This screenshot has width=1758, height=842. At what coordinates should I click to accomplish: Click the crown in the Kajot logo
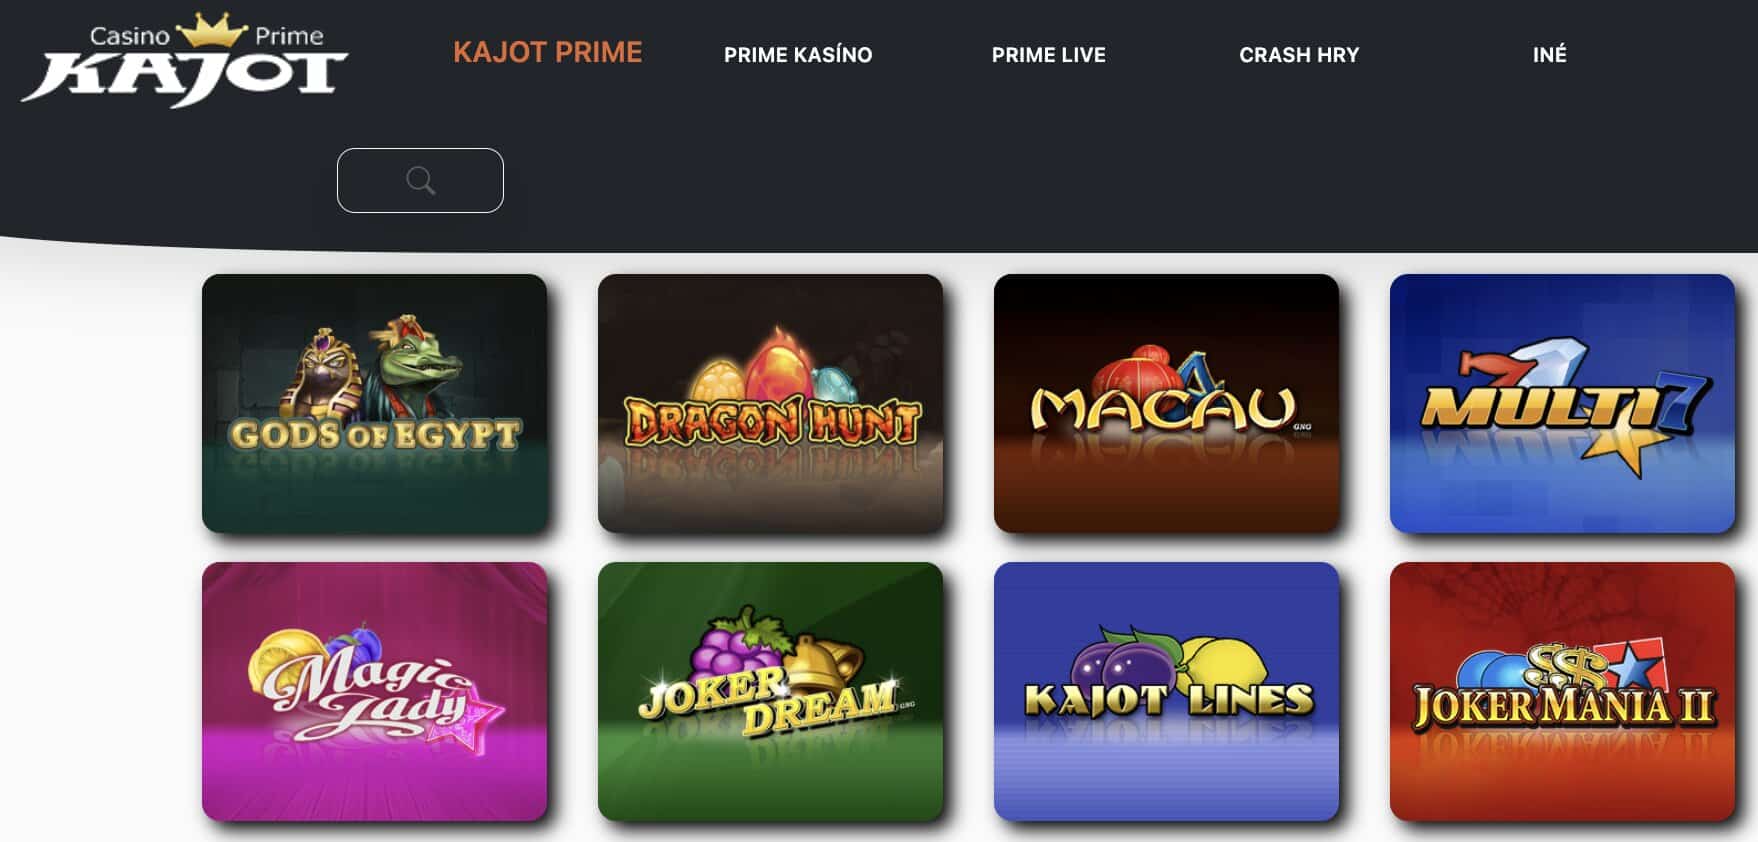(211, 29)
